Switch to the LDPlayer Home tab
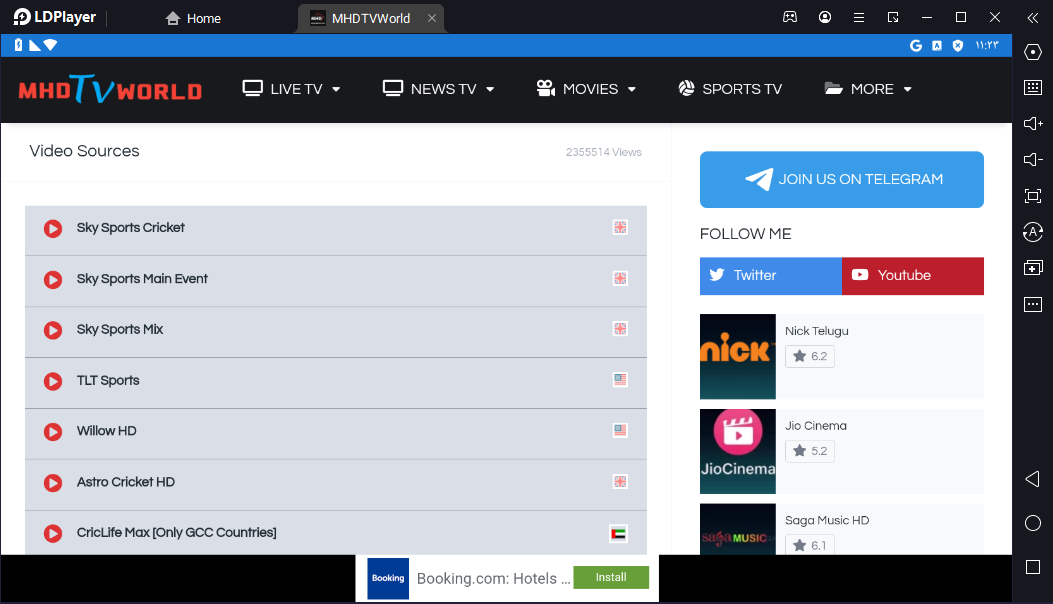Image resolution: width=1053 pixels, height=604 pixels. click(193, 19)
